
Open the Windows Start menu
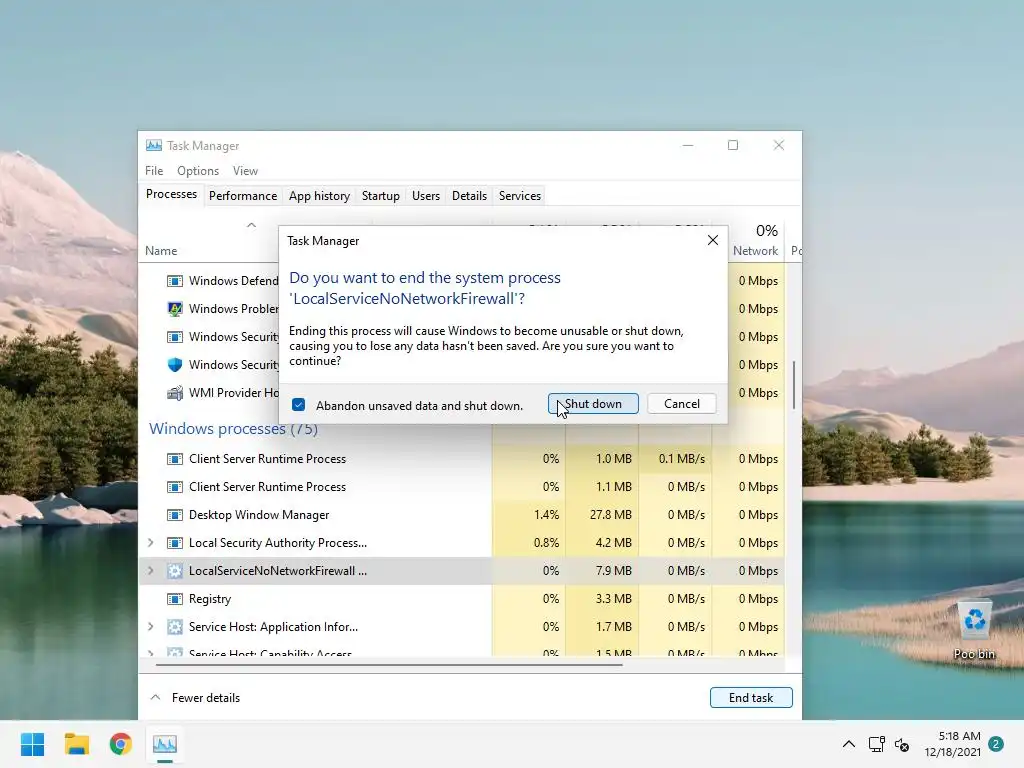coord(32,744)
